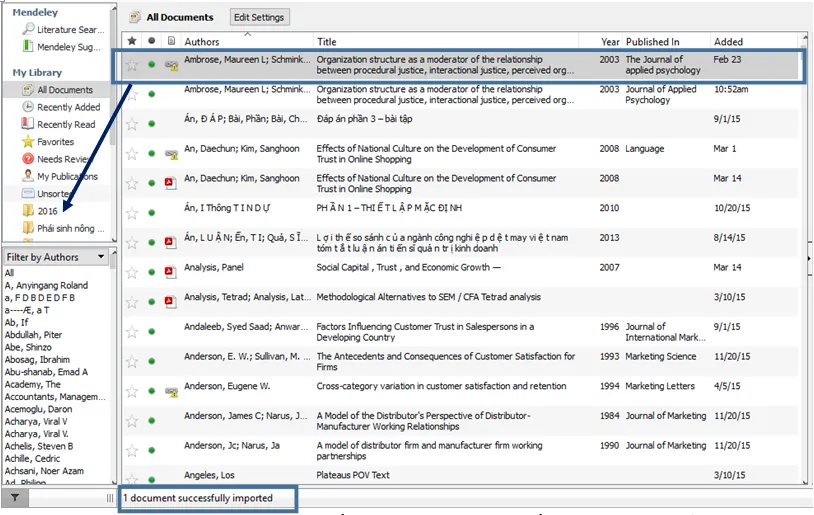This screenshot has height=515, width=814.
Task: Toggle read dot for Methodological Alternatives to SEM
Action: tap(152, 302)
